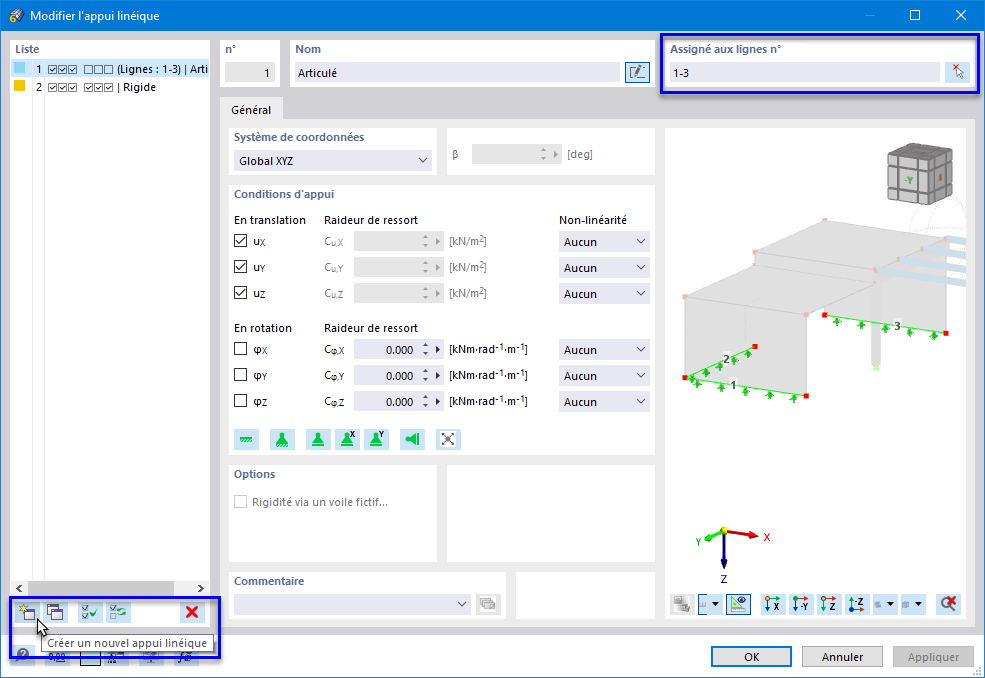Click the triangle-and-eye visibility icon in the preview toolbar

pyautogui.click(x=739, y=604)
